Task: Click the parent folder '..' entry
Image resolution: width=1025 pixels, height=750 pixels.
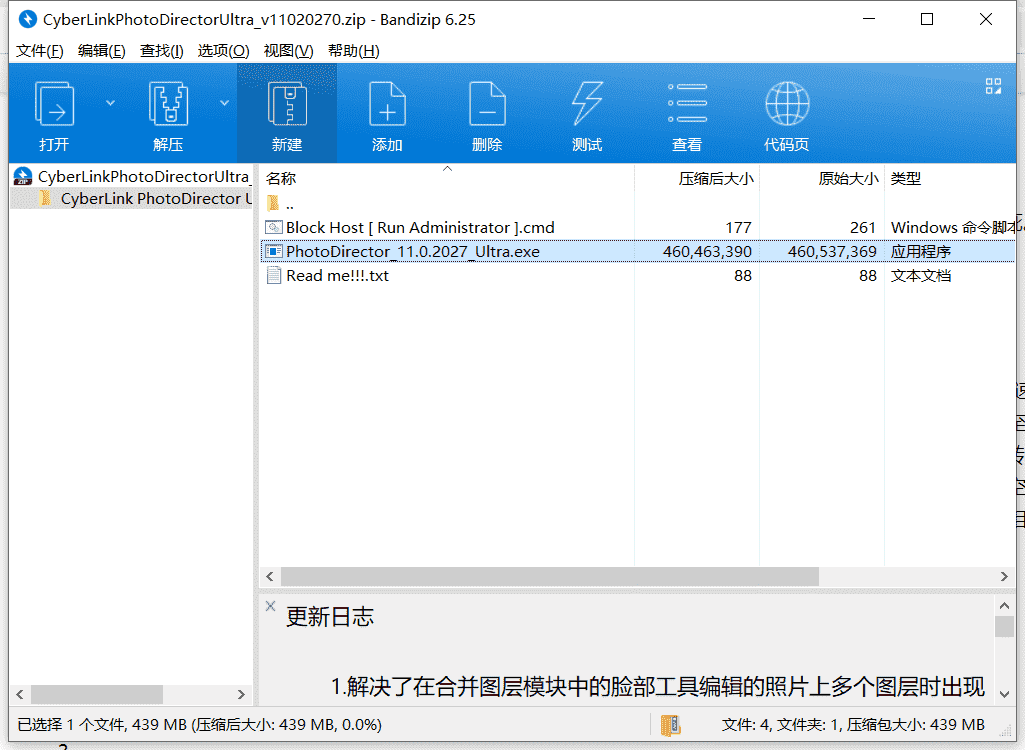Action: (x=281, y=203)
